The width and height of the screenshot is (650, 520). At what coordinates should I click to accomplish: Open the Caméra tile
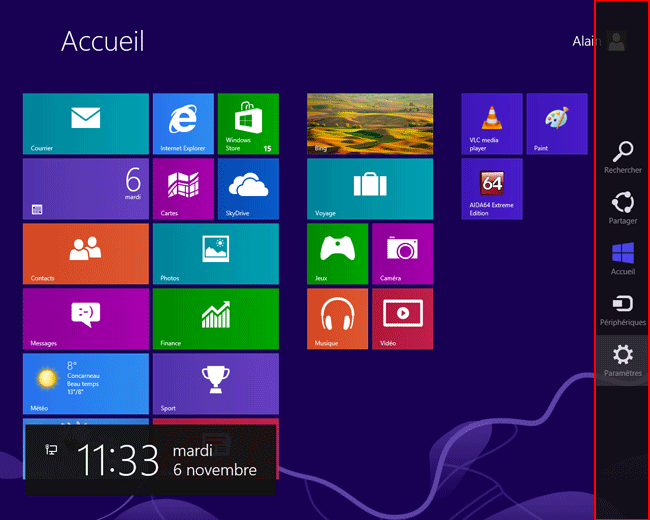pos(403,254)
